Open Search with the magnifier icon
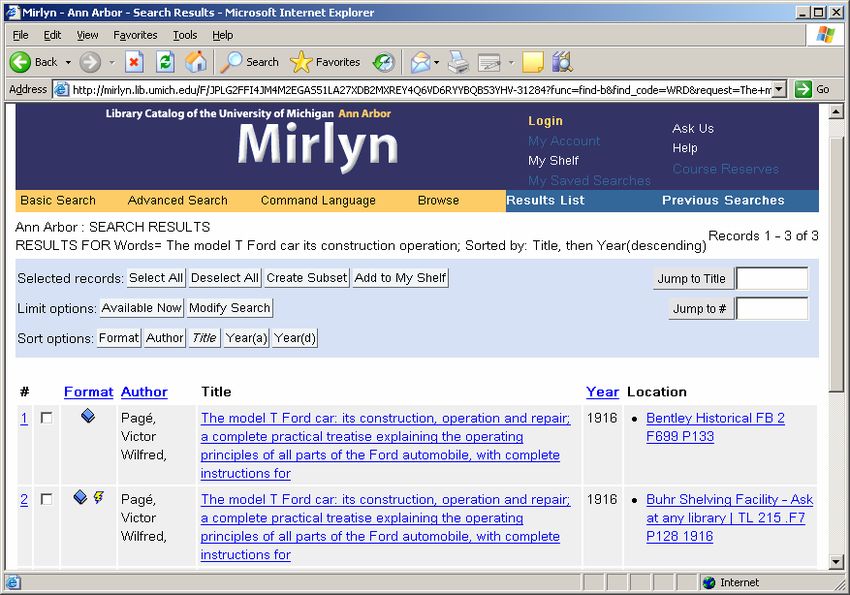Image resolution: width=850 pixels, height=595 pixels. pyautogui.click(x=231, y=62)
